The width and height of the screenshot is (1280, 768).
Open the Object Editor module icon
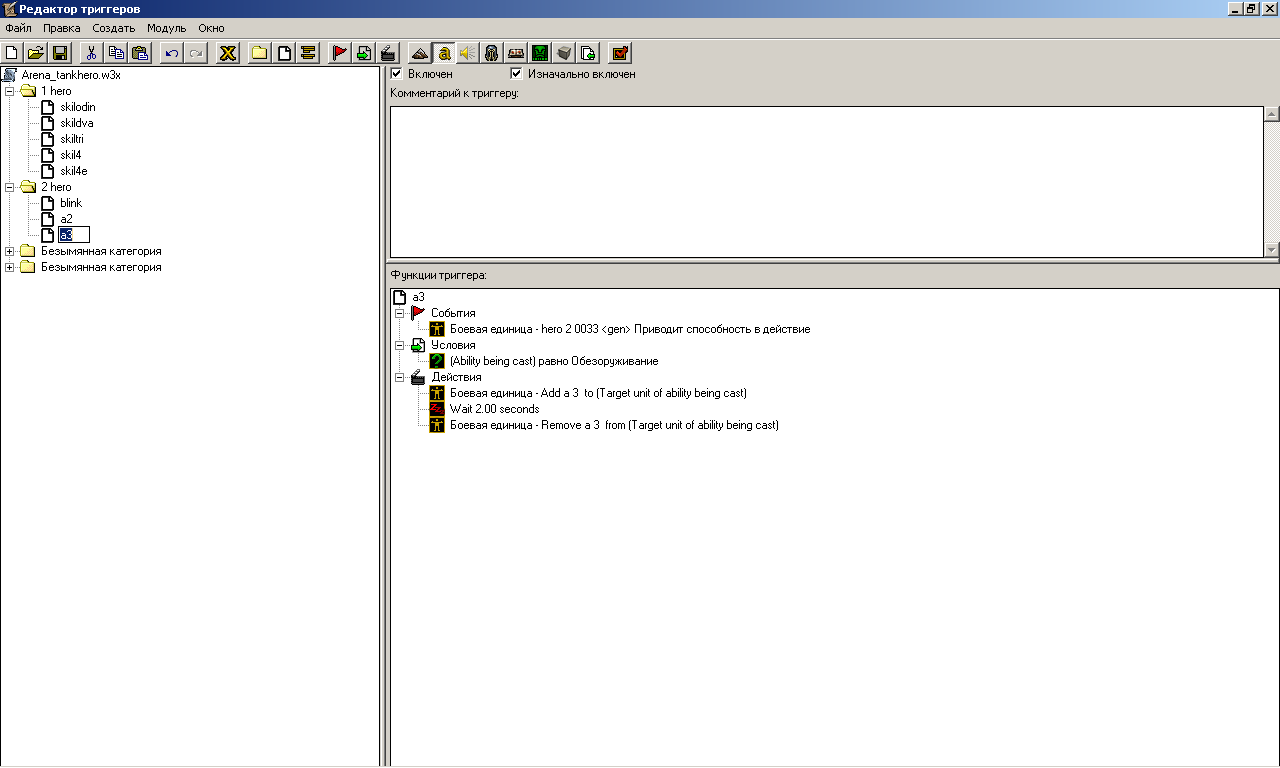tap(492, 53)
